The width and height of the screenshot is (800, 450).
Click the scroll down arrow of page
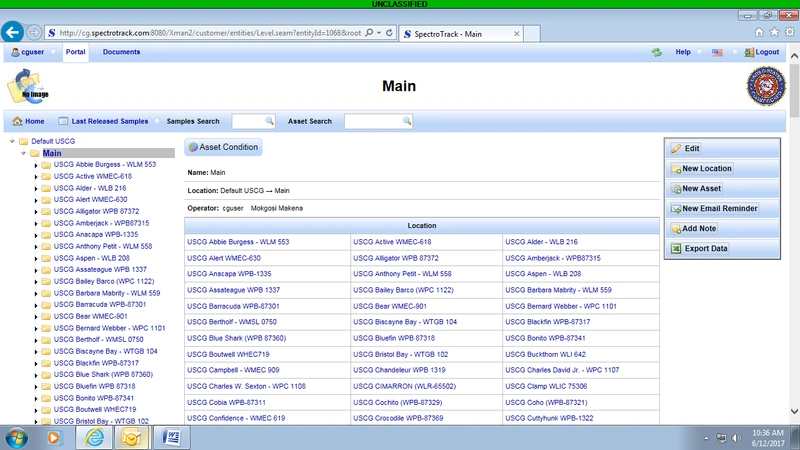[794, 411]
